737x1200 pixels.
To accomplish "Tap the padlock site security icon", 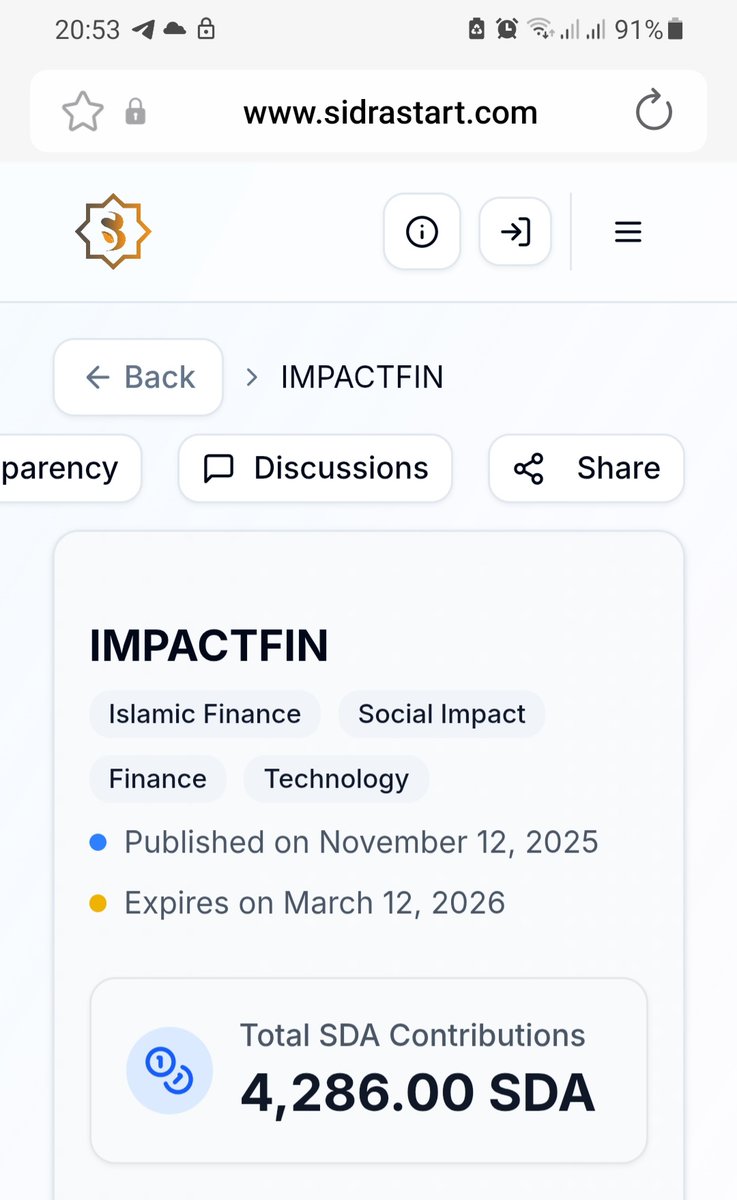I will (x=135, y=112).
